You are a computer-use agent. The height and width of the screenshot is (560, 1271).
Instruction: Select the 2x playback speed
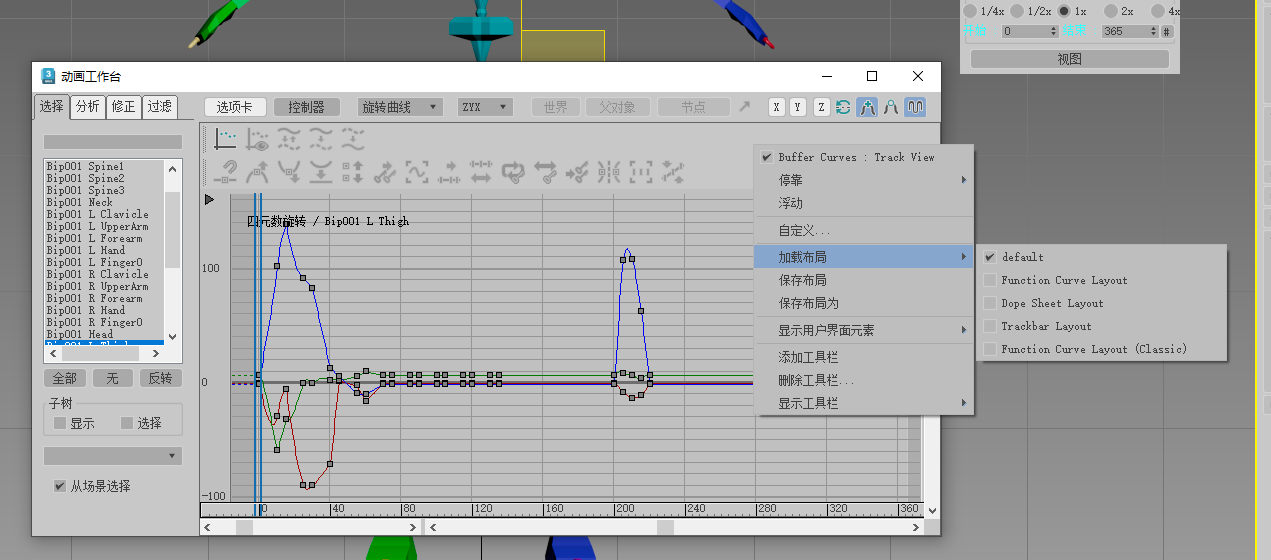1111,11
